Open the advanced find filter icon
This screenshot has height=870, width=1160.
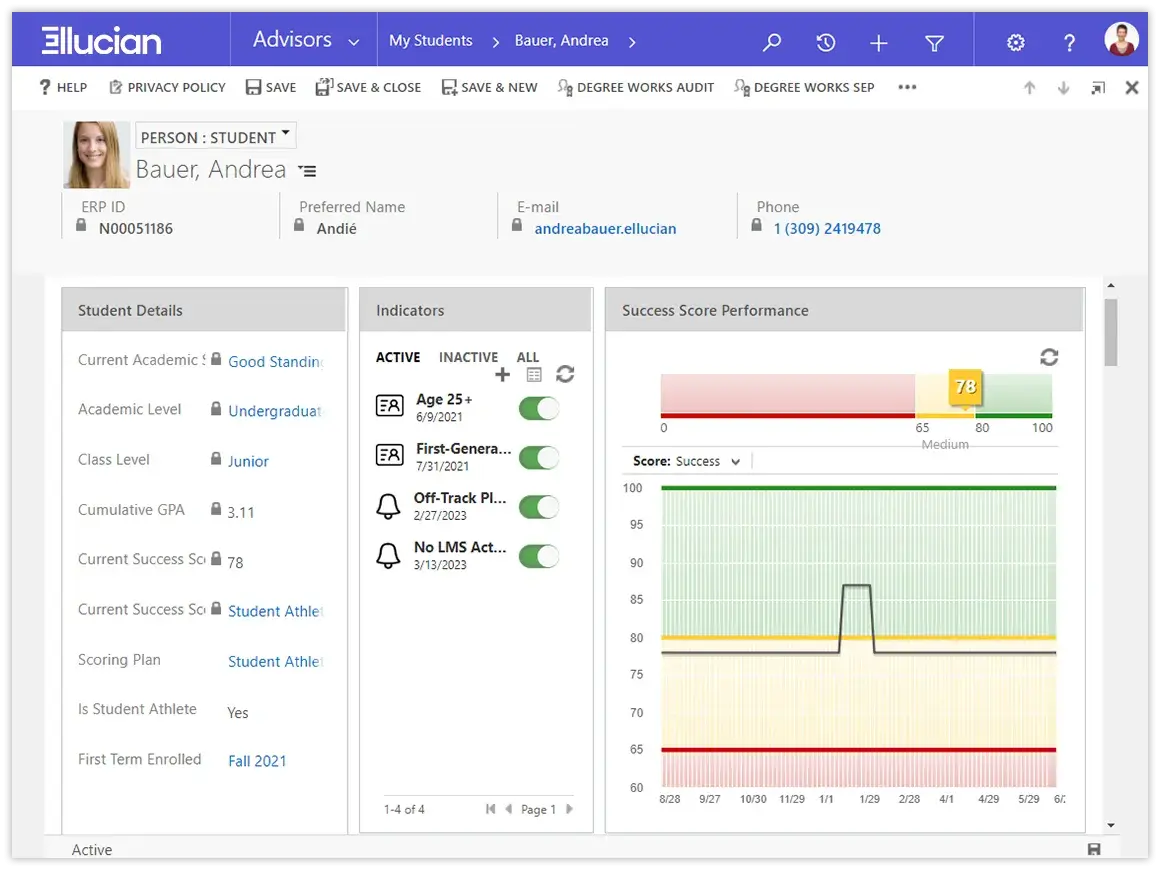click(934, 42)
